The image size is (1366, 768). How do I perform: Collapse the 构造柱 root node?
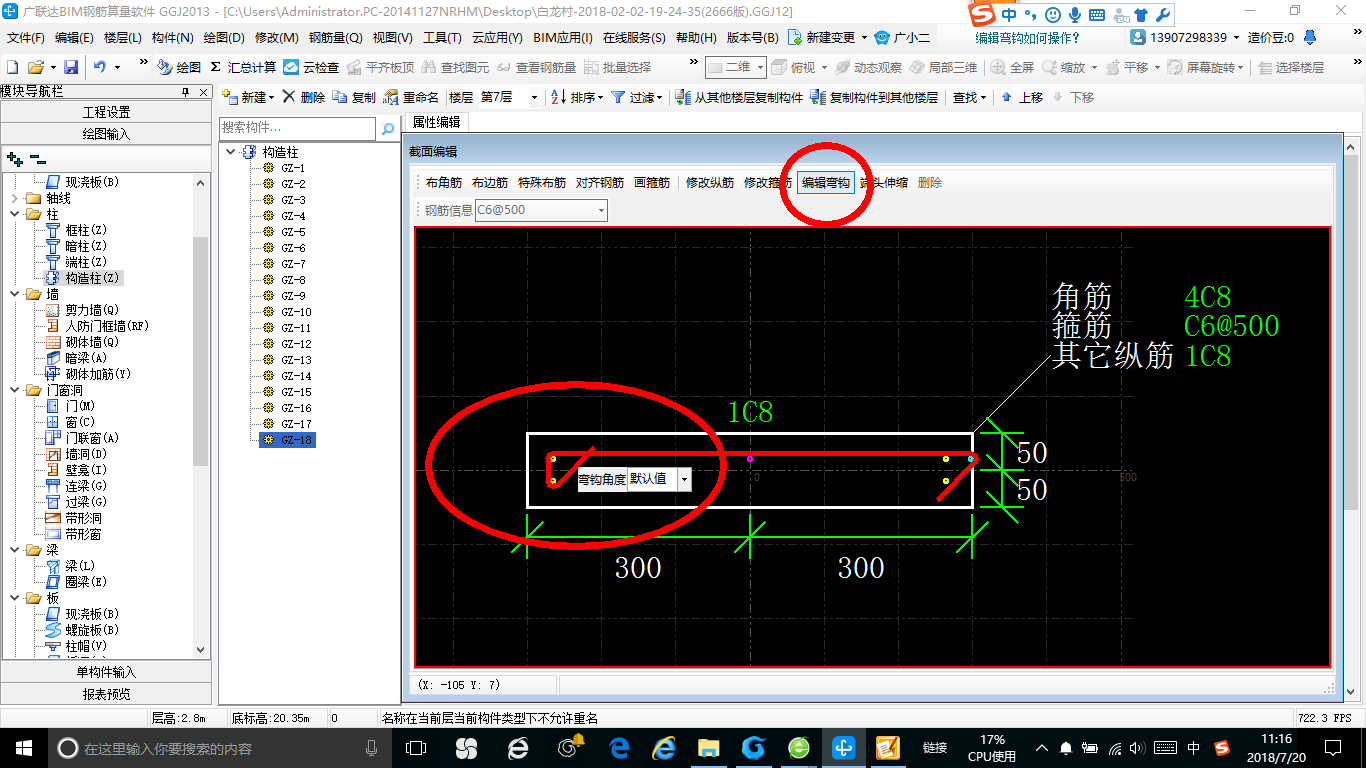pyautogui.click(x=231, y=152)
